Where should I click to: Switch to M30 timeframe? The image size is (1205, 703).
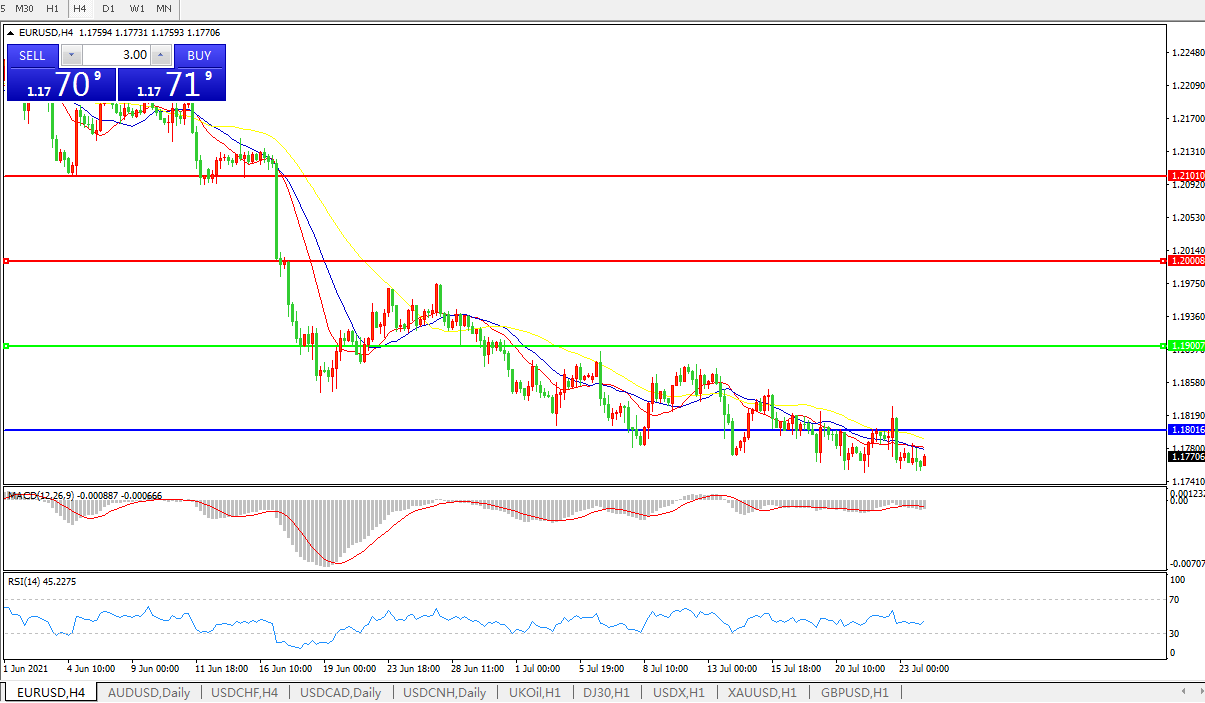tap(26, 8)
